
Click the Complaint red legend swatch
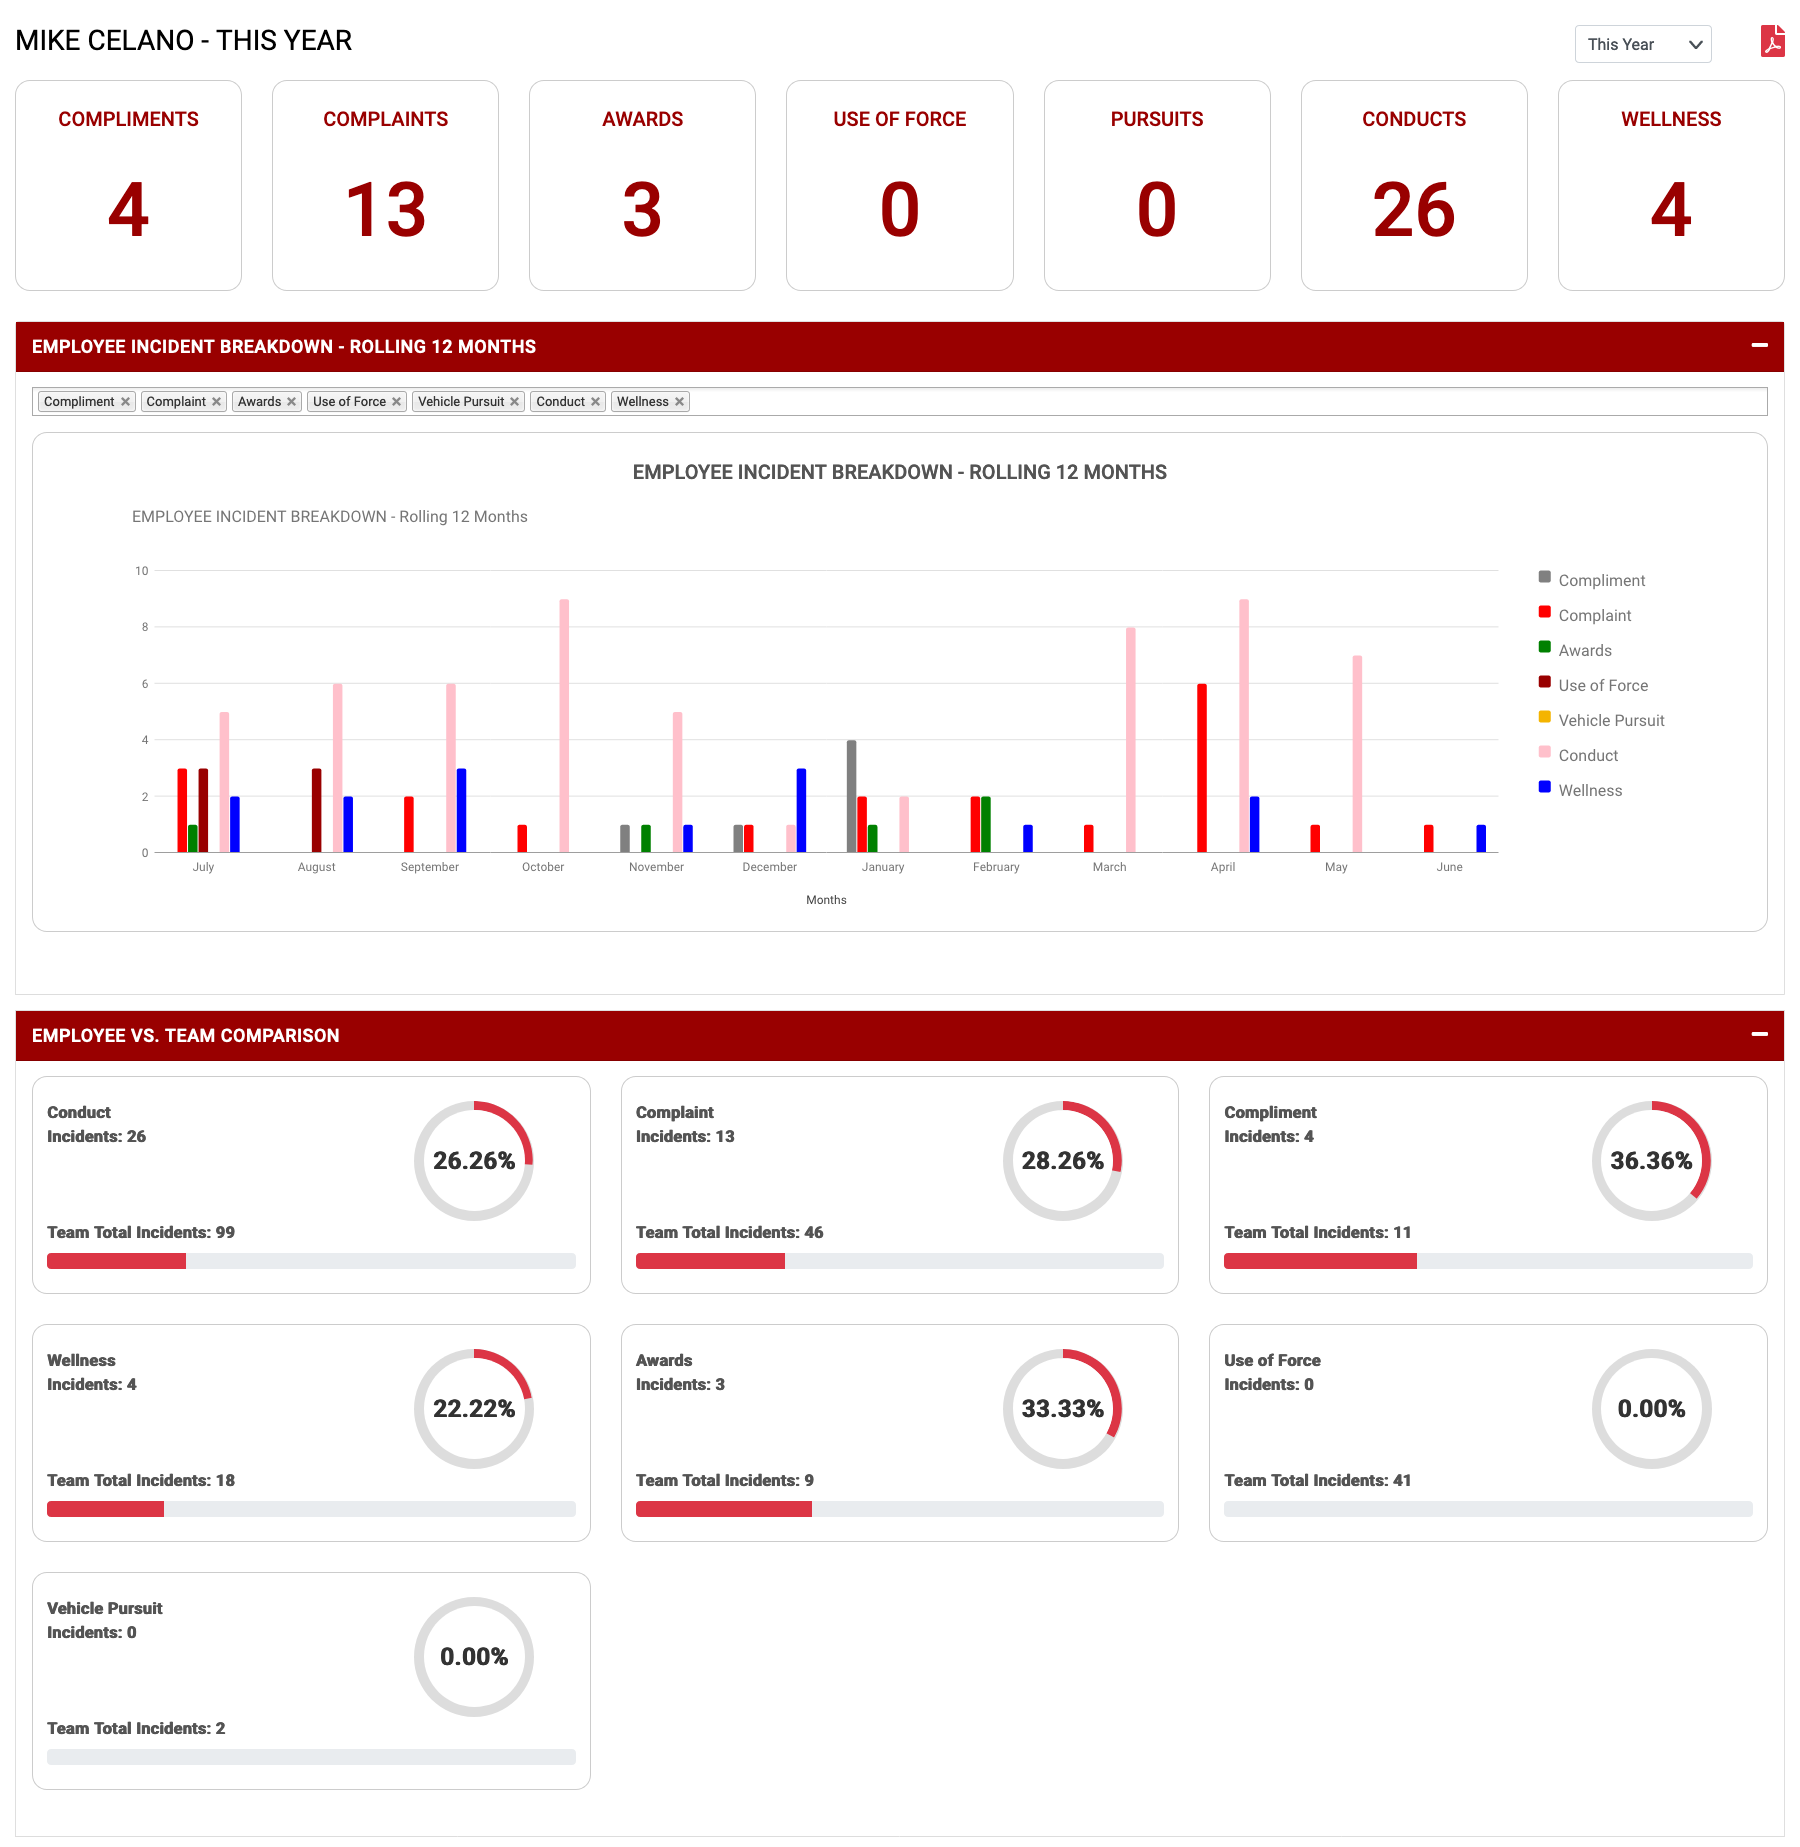pos(1545,613)
